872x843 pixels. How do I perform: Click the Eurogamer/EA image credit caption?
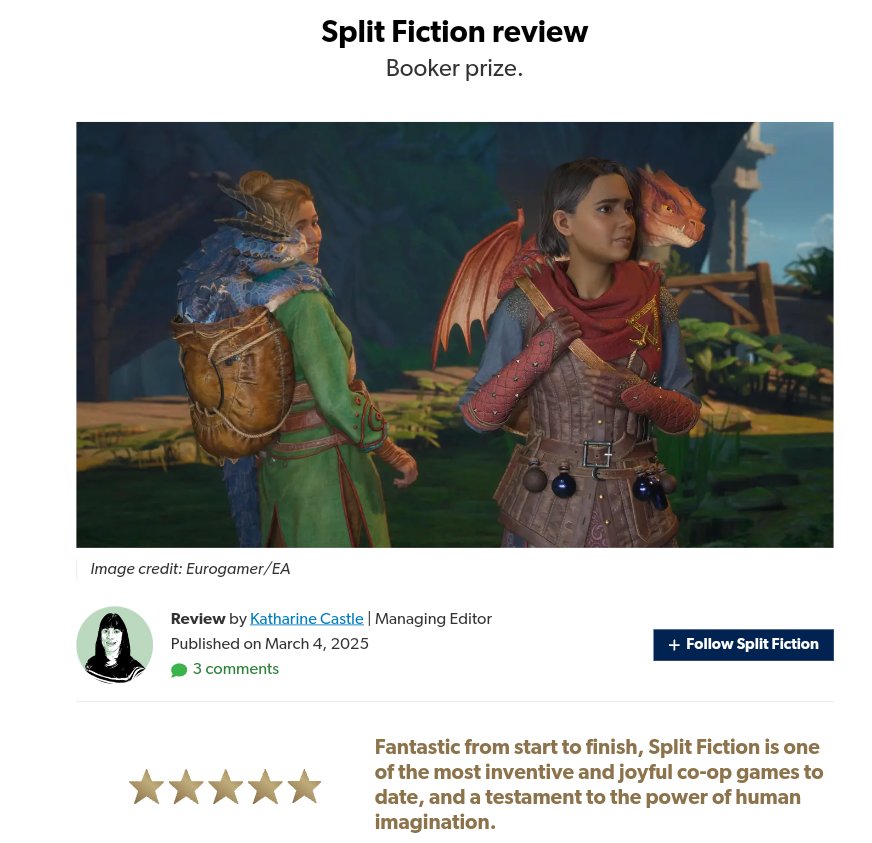[190, 568]
